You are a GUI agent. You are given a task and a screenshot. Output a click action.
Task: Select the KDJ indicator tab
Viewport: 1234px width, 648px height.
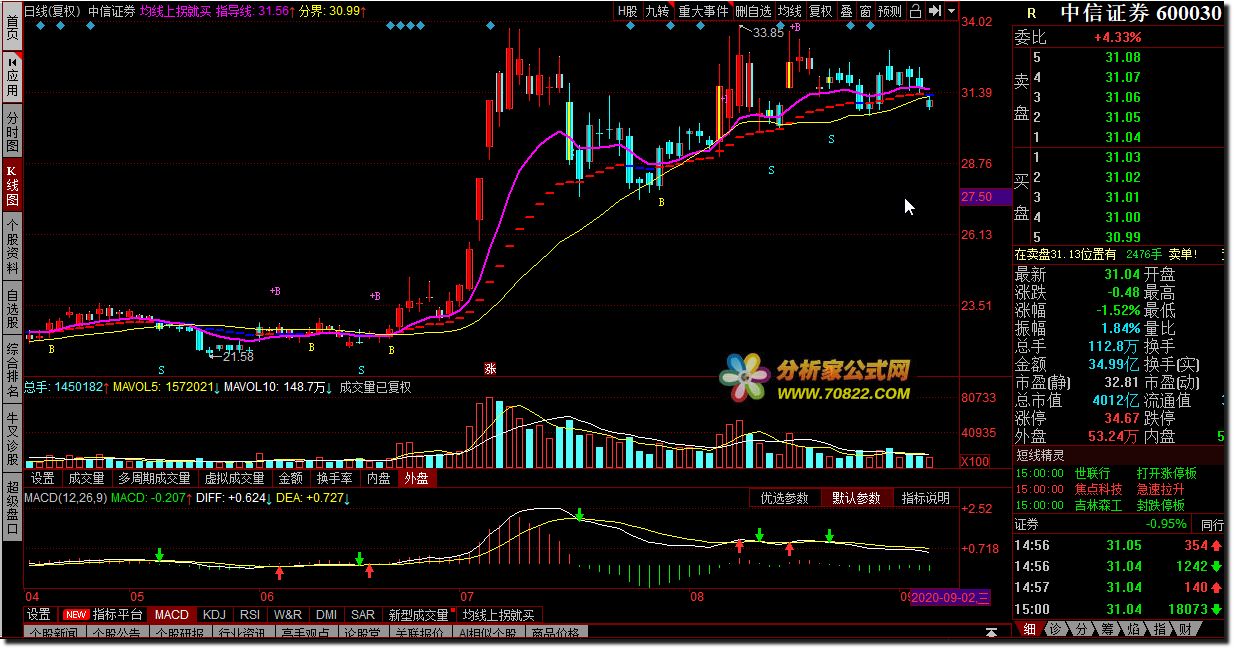point(213,614)
